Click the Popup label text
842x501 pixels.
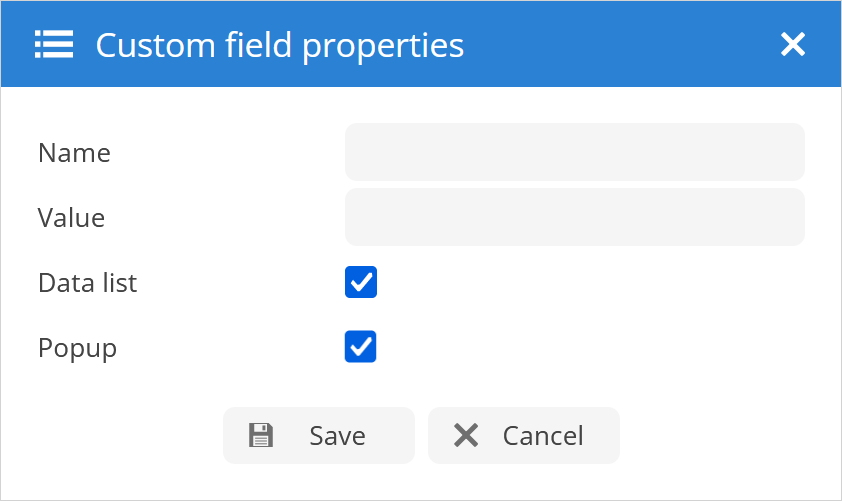(x=77, y=348)
